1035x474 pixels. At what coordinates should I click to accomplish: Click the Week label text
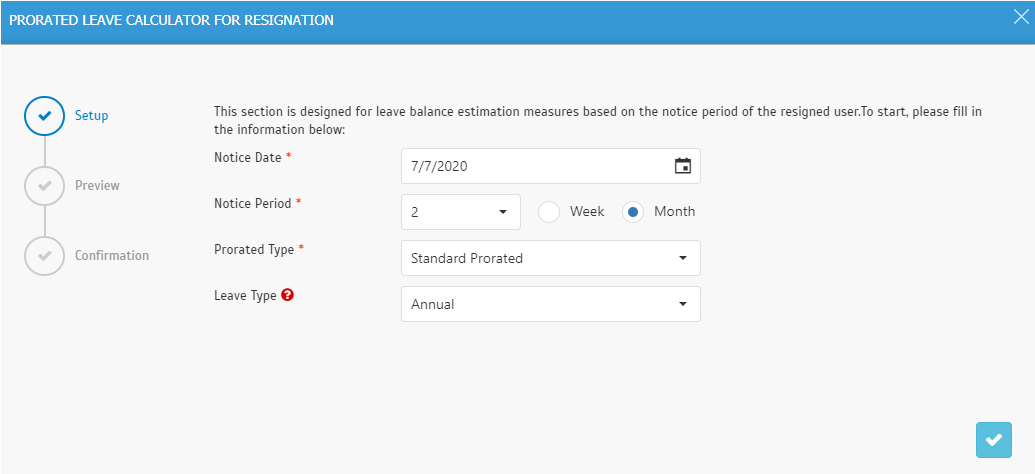click(x=587, y=212)
